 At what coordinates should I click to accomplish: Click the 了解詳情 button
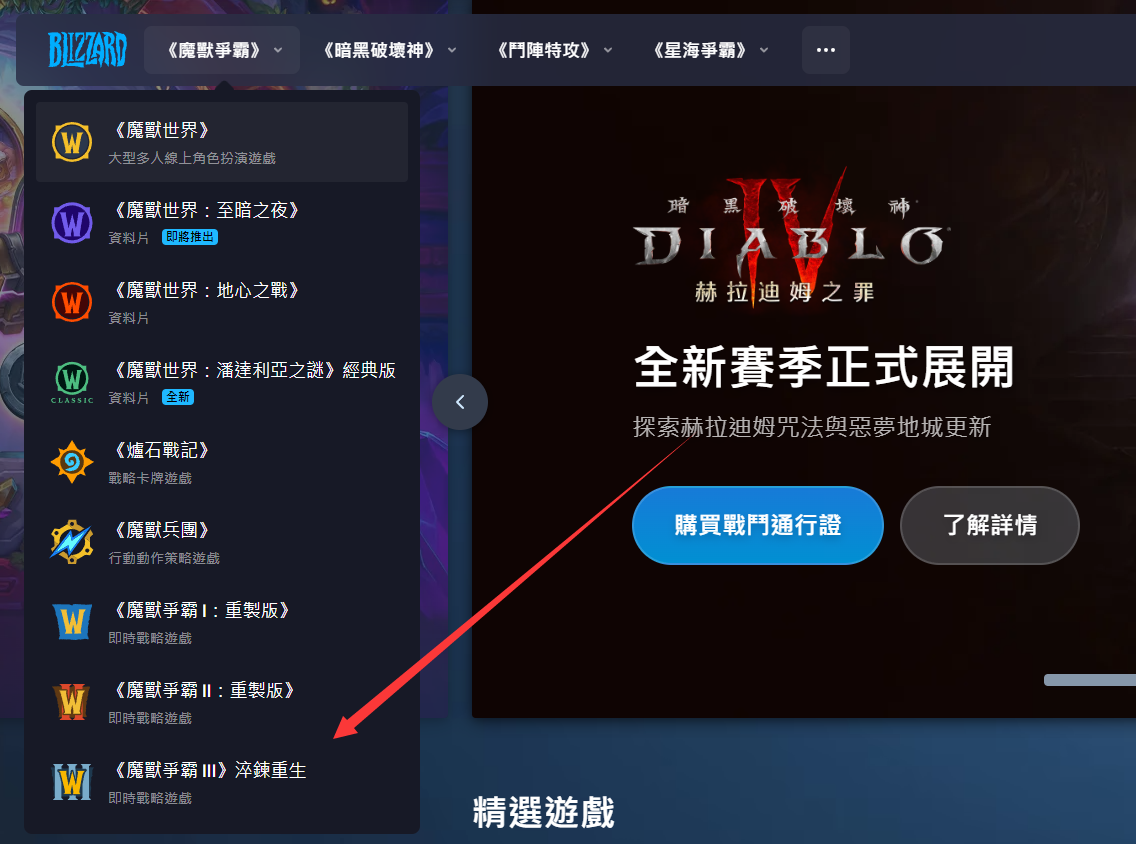point(990,525)
